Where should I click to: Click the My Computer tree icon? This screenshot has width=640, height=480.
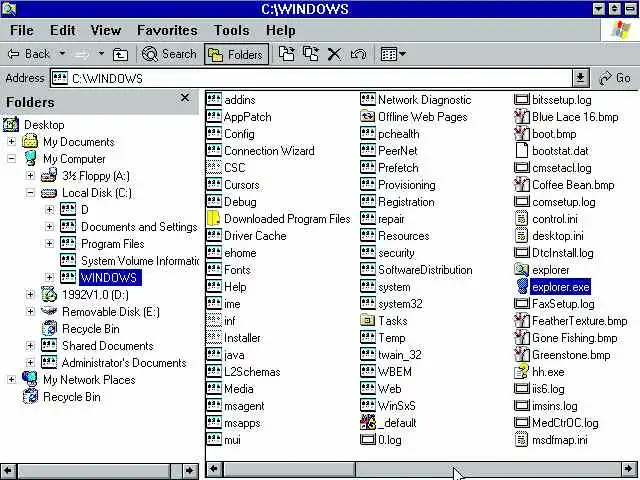click(30, 159)
